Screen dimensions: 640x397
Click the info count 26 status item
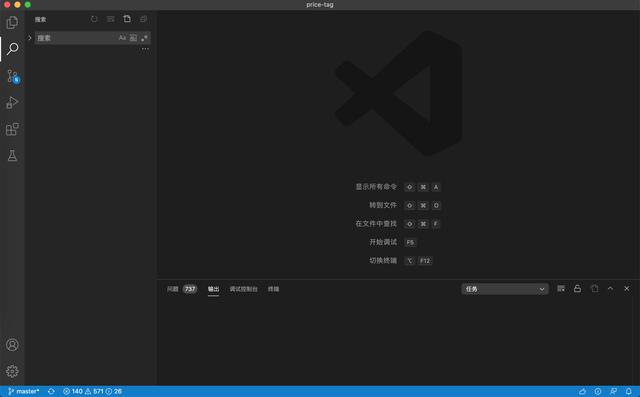[114, 391]
